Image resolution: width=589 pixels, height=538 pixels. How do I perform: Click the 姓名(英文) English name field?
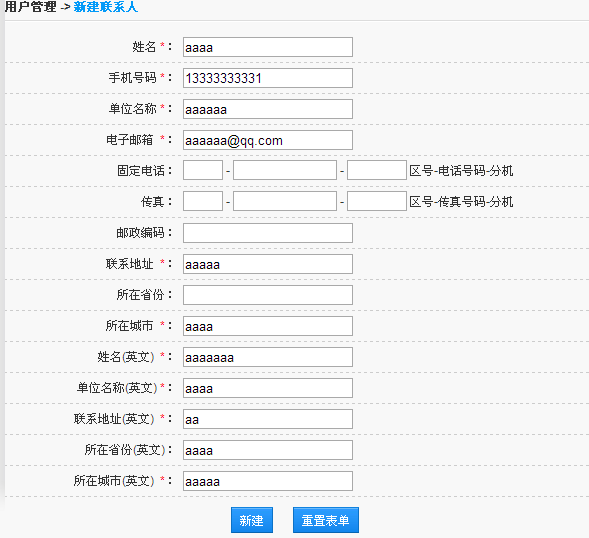pos(268,357)
